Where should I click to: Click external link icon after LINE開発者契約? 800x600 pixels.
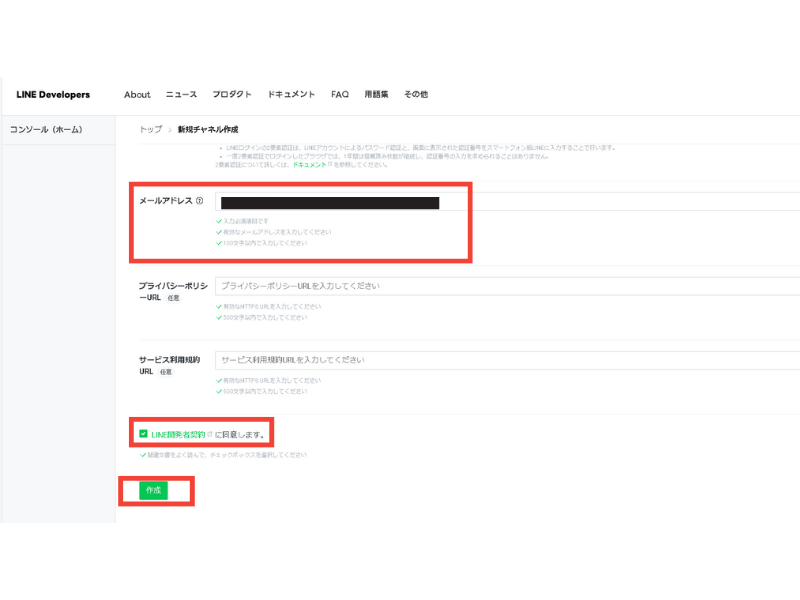coord(210,434)
